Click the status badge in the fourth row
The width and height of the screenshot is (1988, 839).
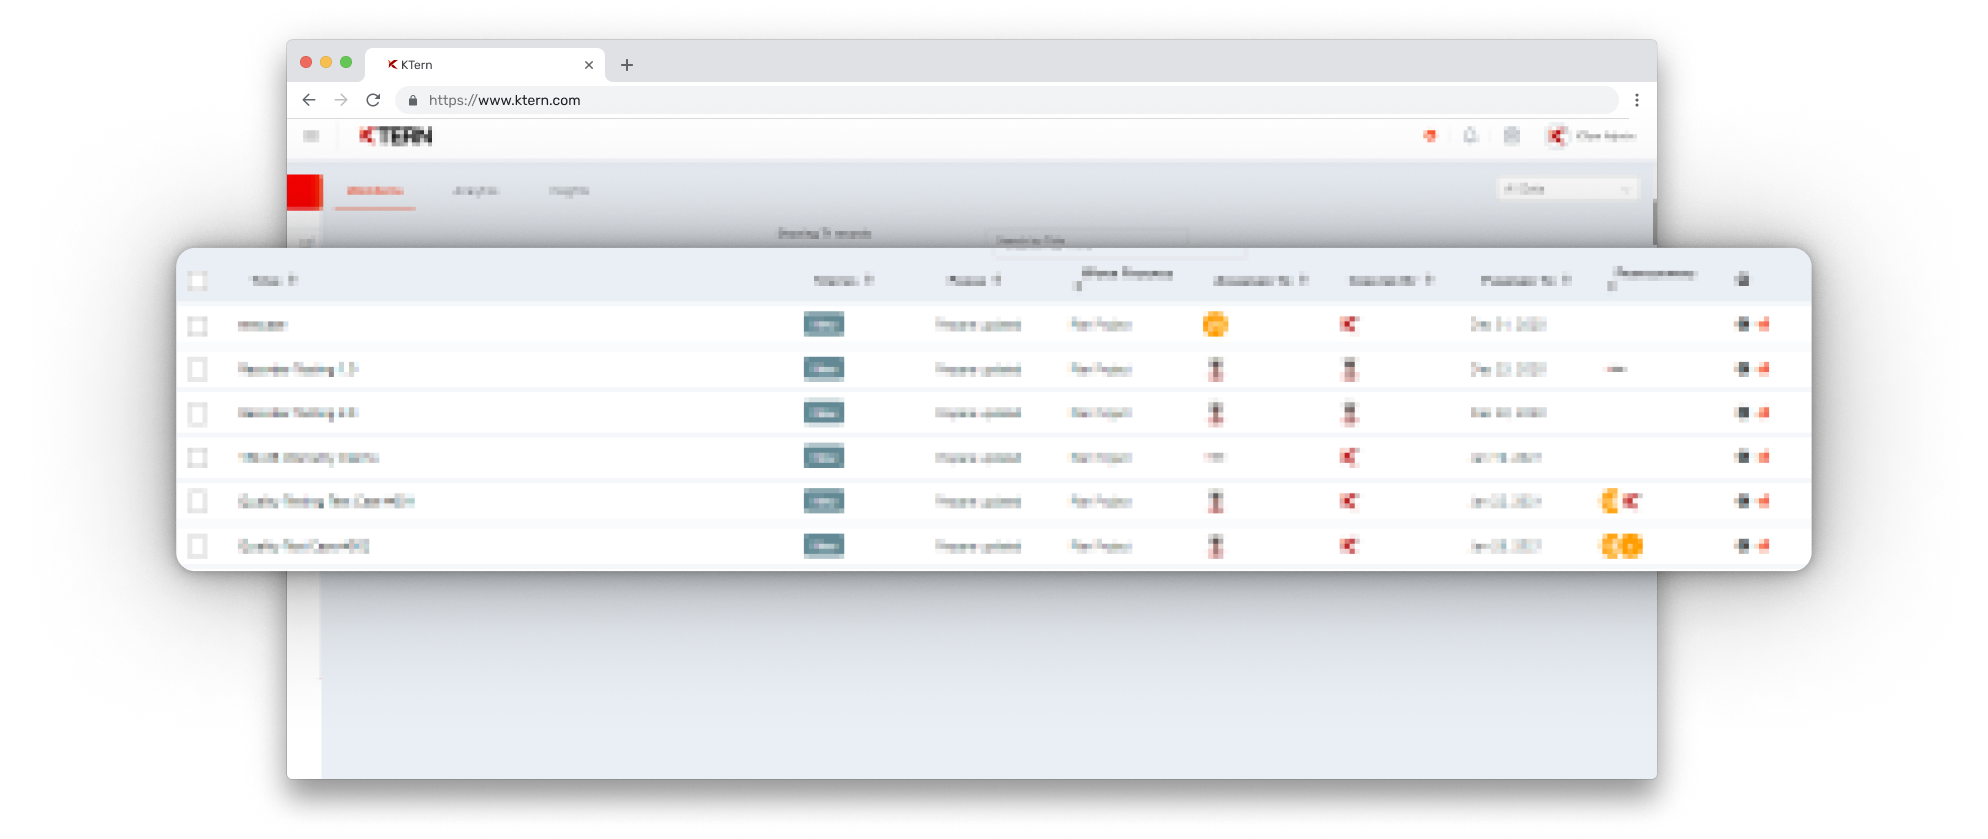tap(824, 457)
